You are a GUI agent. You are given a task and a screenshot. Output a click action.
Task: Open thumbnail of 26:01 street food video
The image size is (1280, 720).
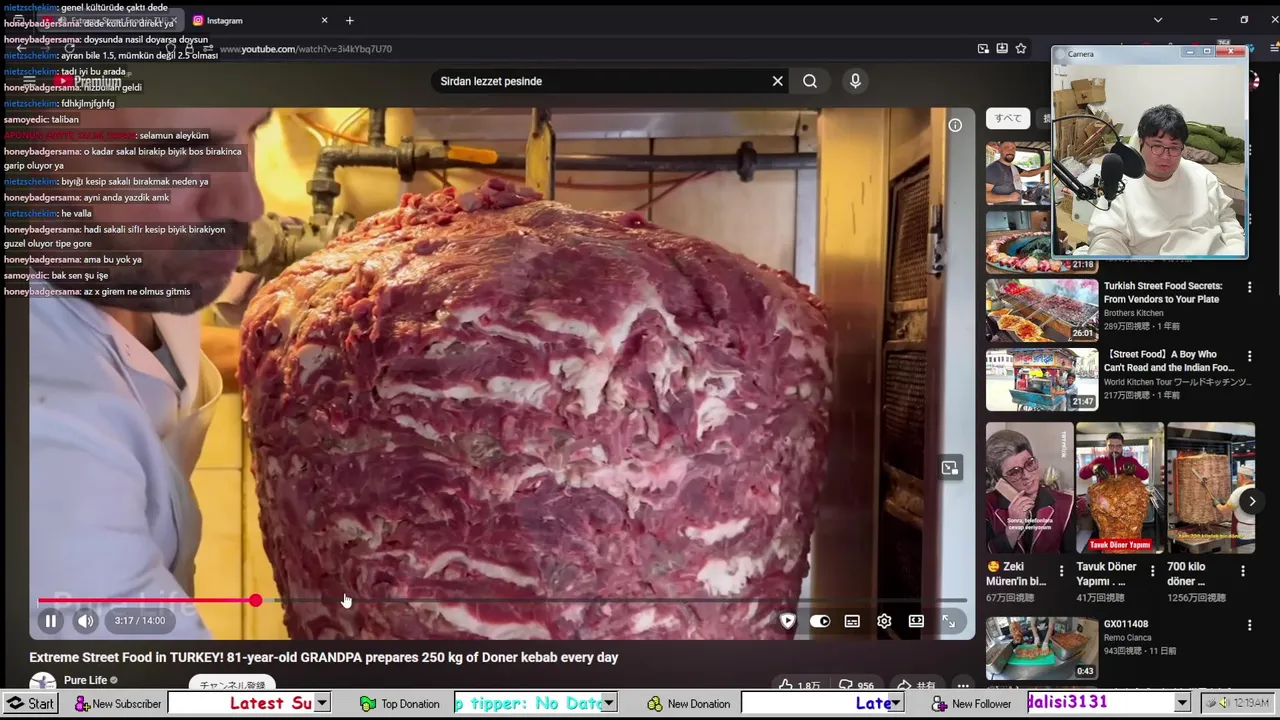1042,310
